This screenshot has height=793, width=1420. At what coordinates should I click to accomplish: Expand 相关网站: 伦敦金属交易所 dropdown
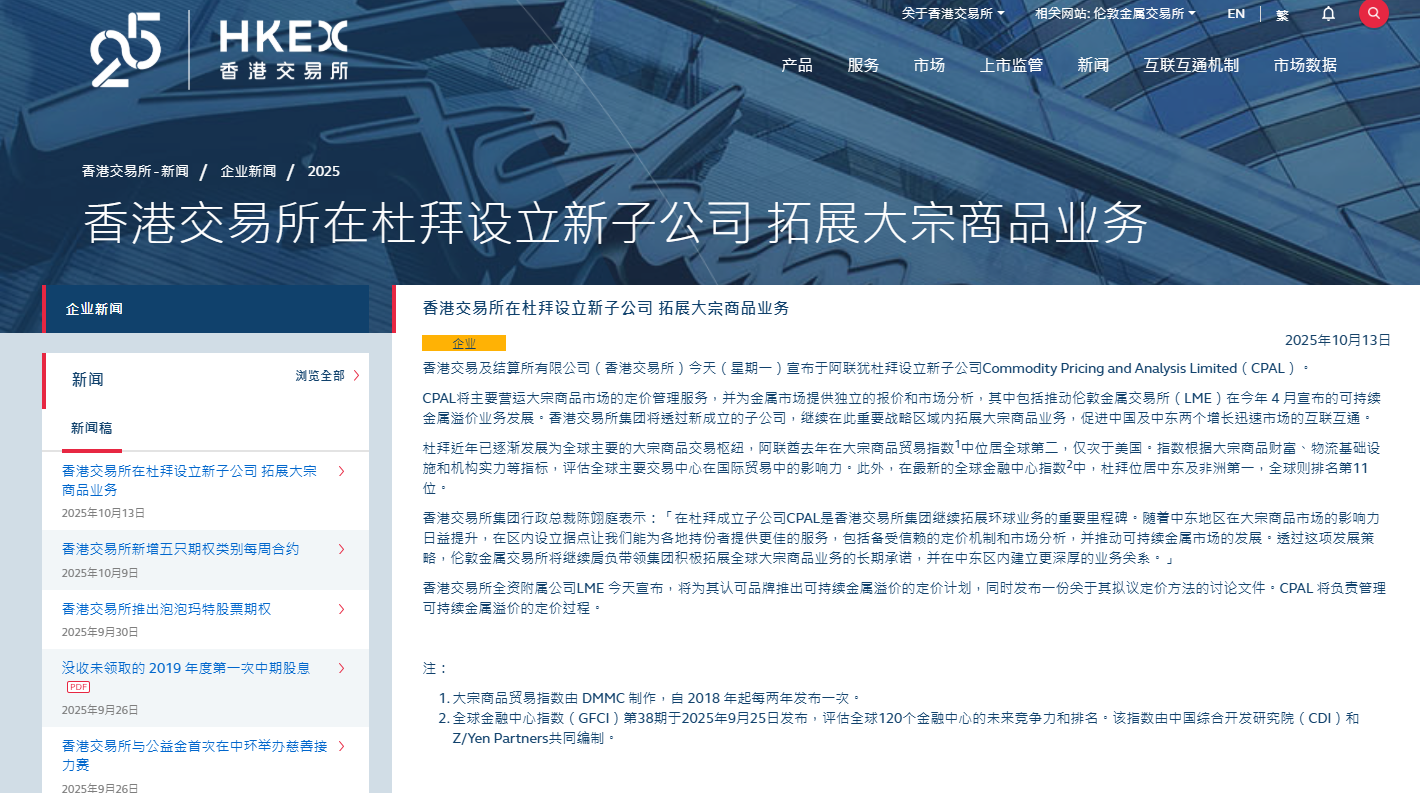tap(1115, 14)
